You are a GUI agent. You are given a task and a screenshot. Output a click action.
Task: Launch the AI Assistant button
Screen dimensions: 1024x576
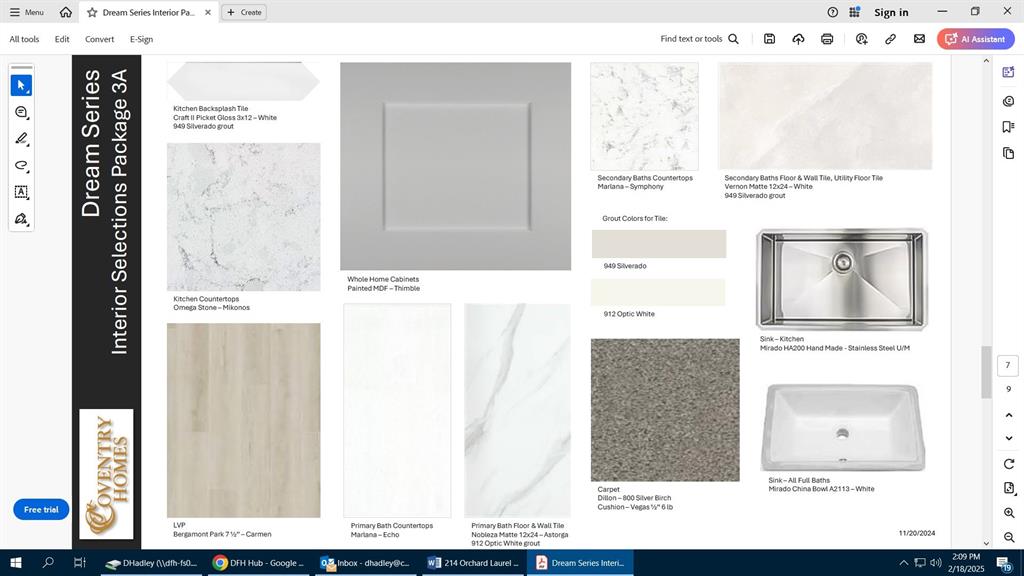[x=976, y=39]
